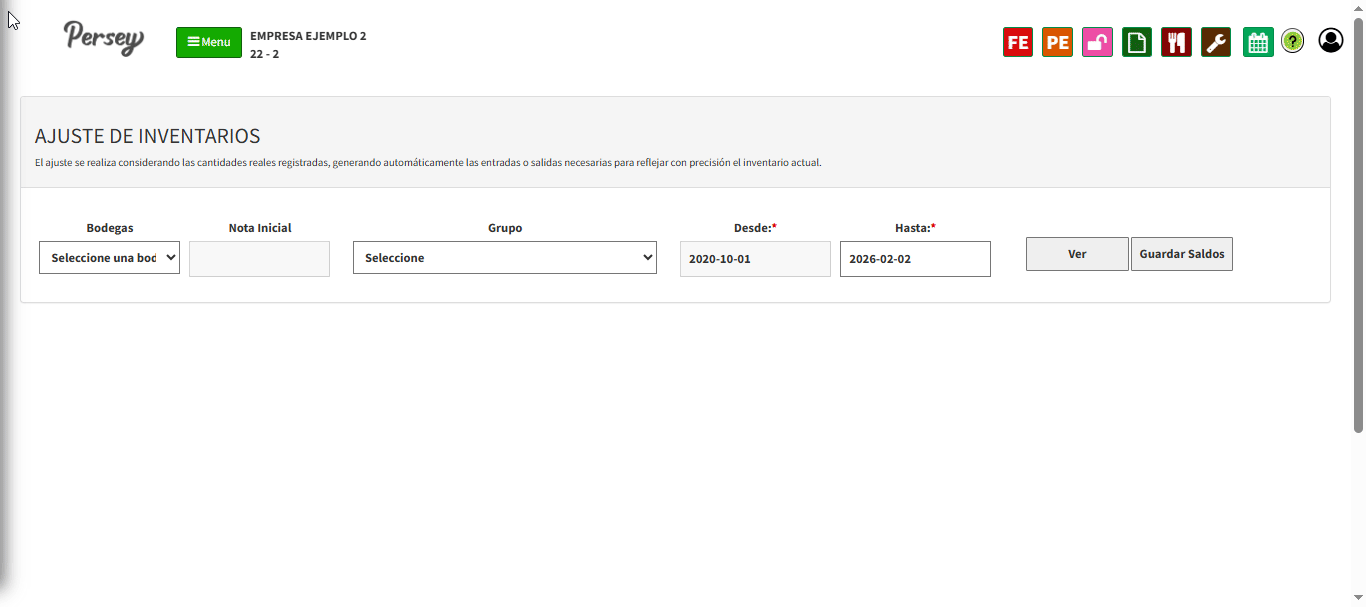Expand the Grupo dropdown
This screenshot has height=607, width=1366.
pyautogui.click(x=504, y=257)
